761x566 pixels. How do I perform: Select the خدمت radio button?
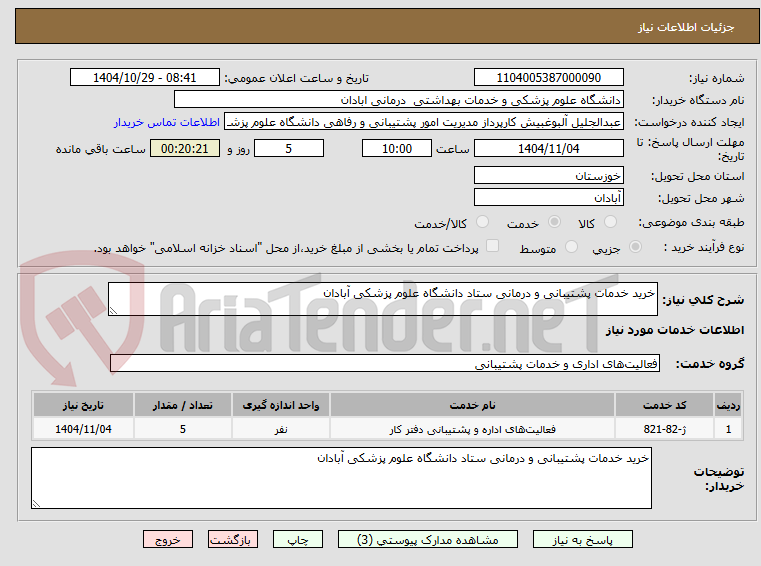(x=554, y=222)
